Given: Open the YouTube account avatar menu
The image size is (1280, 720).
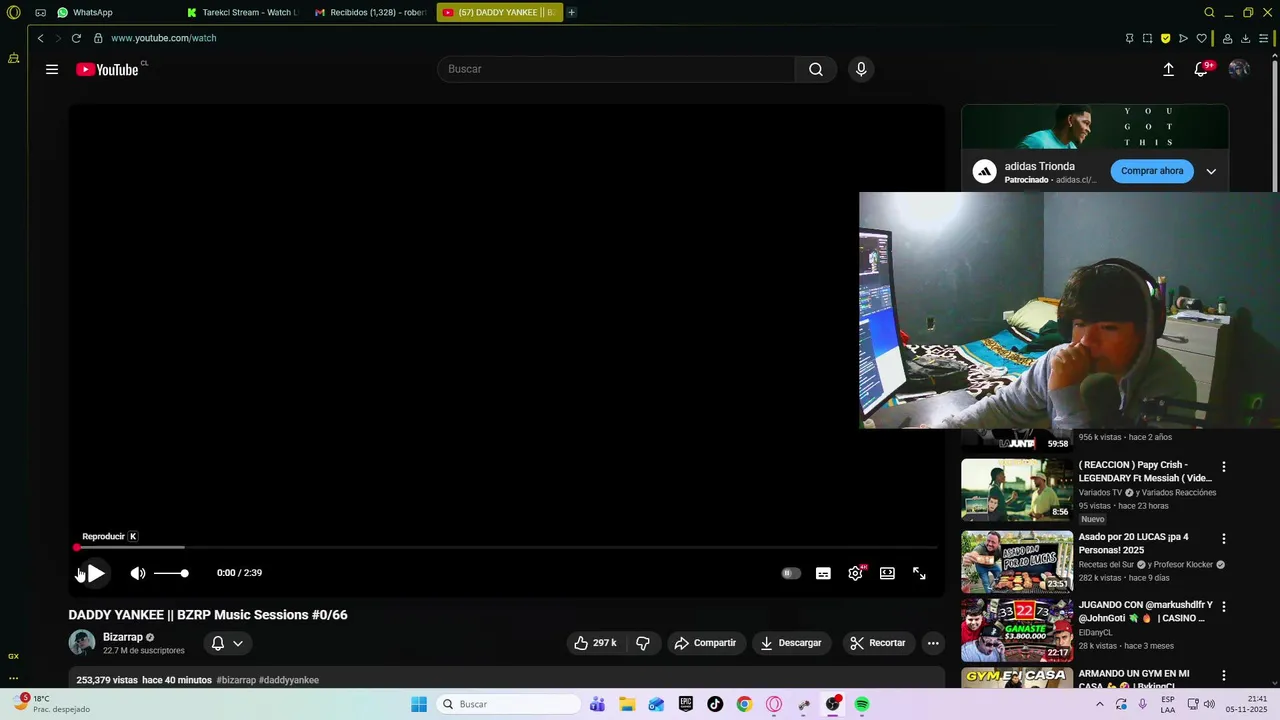Looking at the screenshot, I should [x=1239, y=69].
